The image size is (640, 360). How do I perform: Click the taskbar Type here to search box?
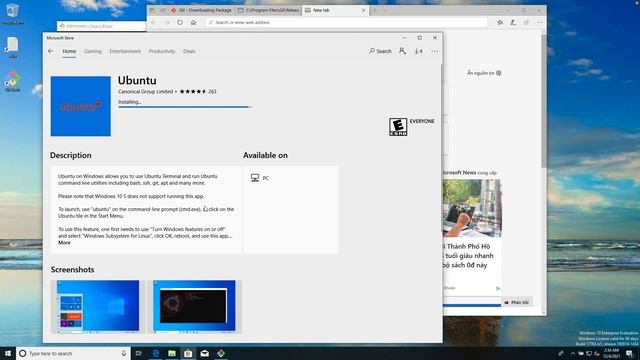[73, 353]
